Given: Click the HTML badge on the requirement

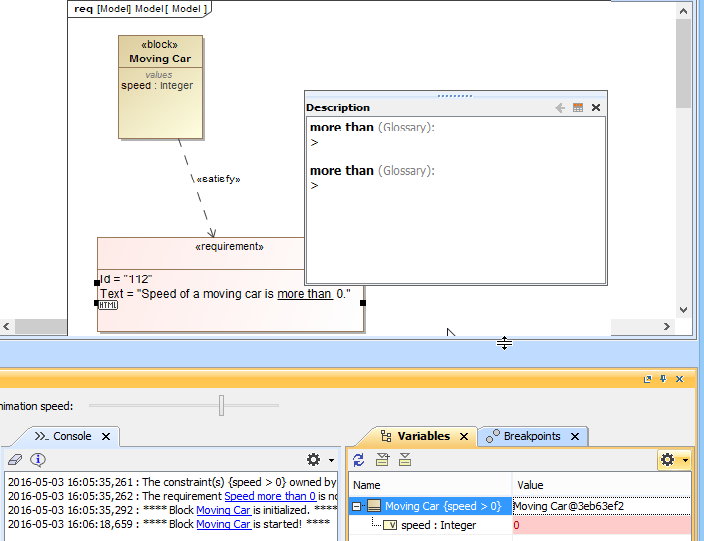Looking at the screenshot, I should click(x=108, y=305).
